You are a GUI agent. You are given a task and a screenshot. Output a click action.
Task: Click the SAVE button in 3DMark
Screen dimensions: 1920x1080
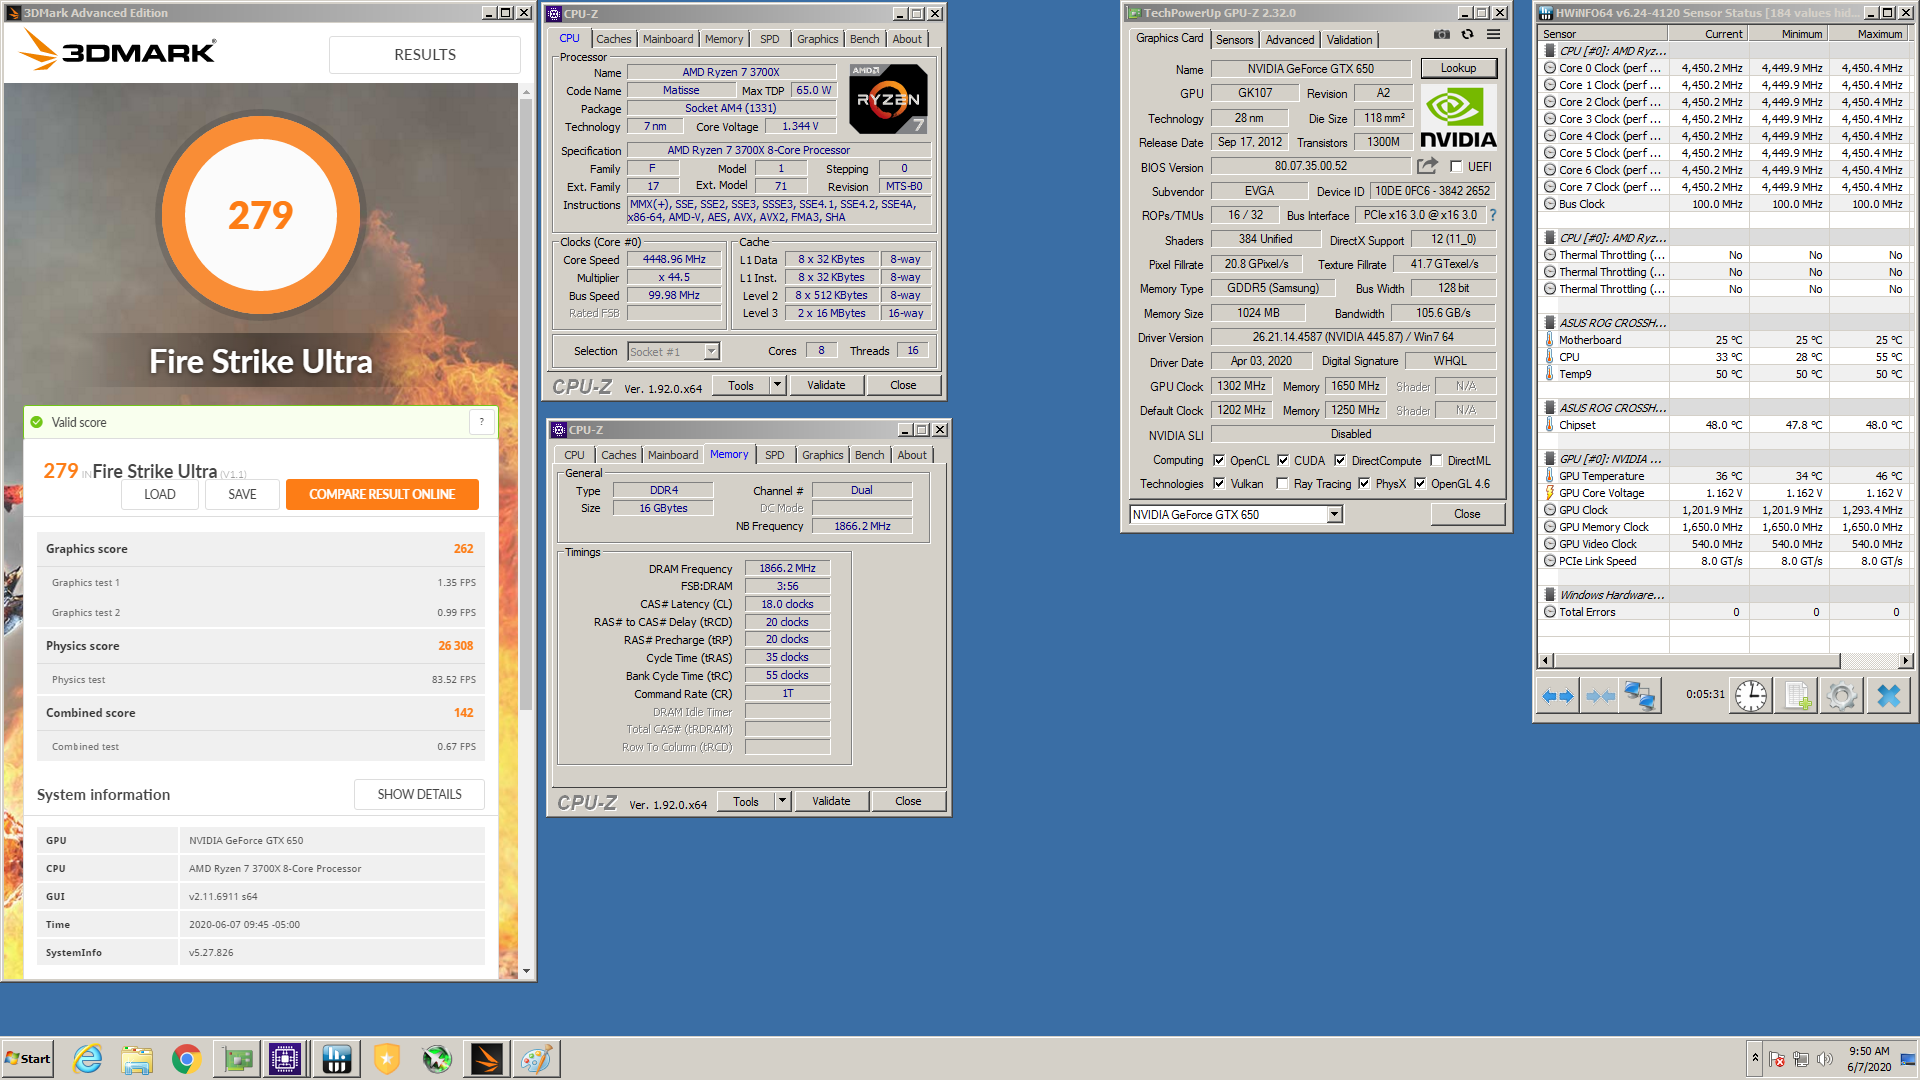[x=242, y=494]
